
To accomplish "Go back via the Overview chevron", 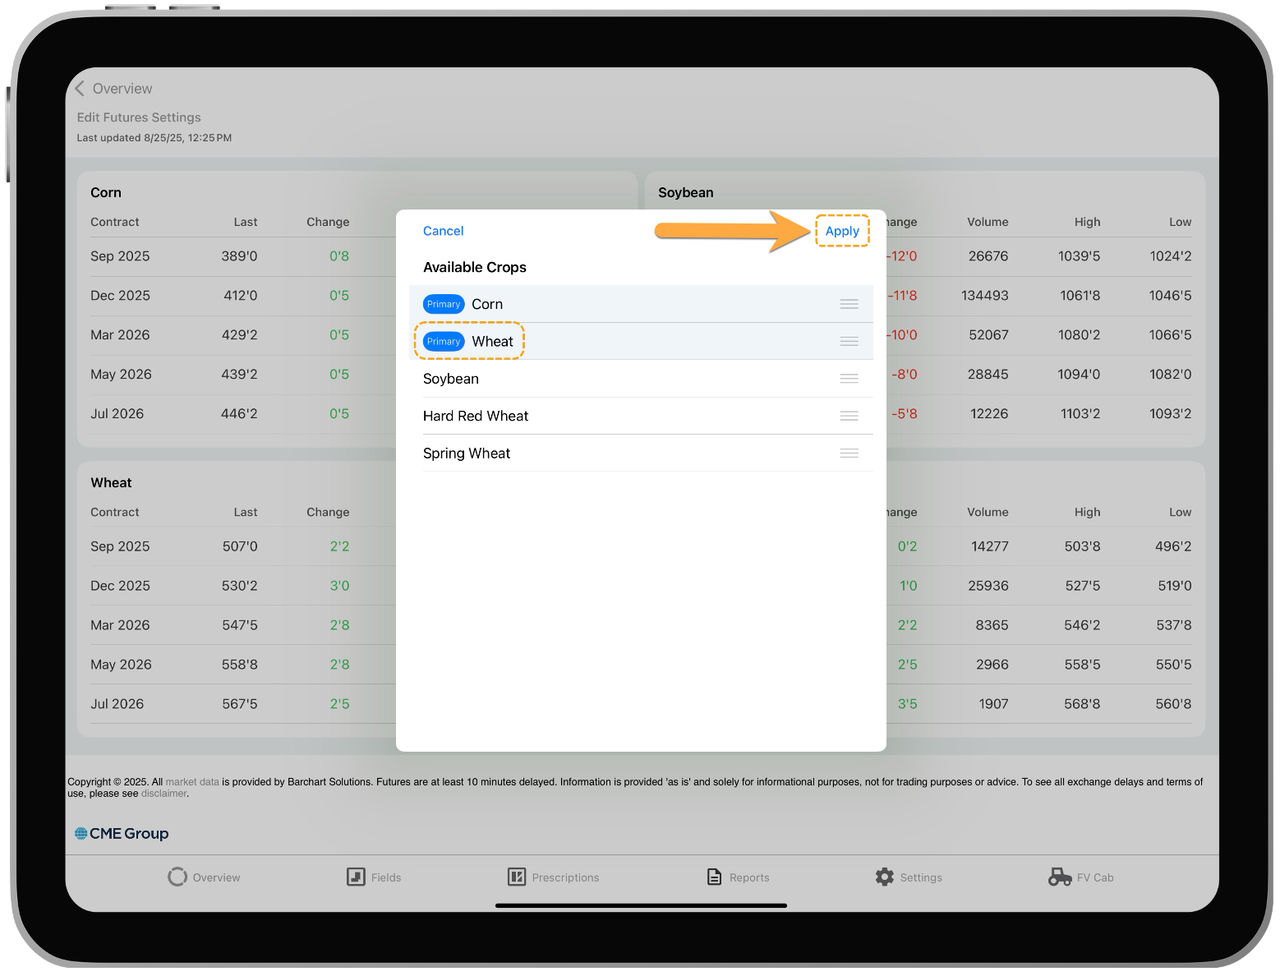I will (80, 88).
